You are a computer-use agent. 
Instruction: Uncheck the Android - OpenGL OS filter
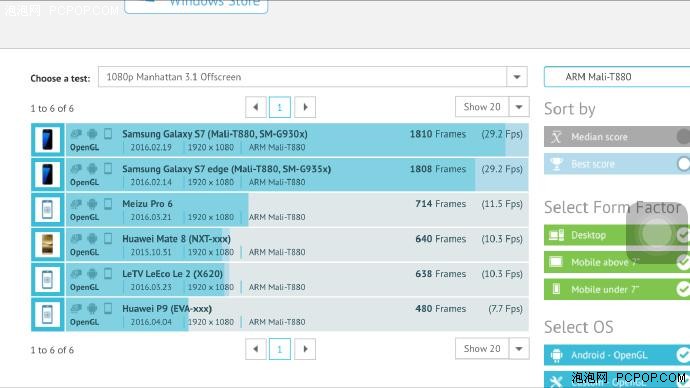click(x=683, y=355)
